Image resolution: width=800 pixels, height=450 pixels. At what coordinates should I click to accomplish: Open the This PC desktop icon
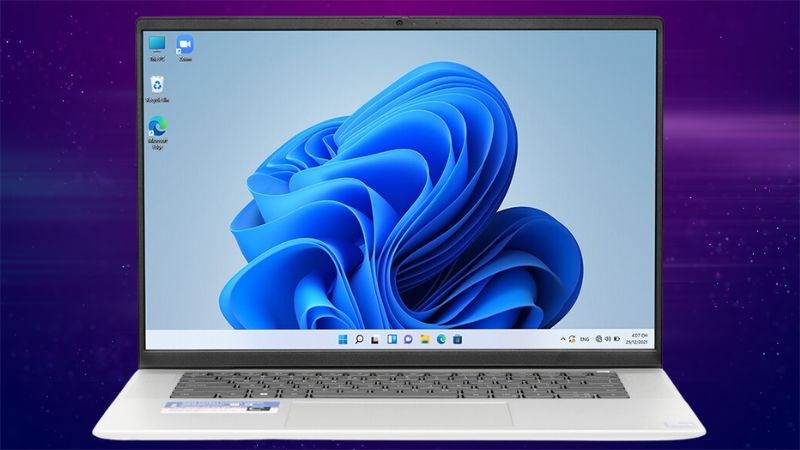(157, 48)
